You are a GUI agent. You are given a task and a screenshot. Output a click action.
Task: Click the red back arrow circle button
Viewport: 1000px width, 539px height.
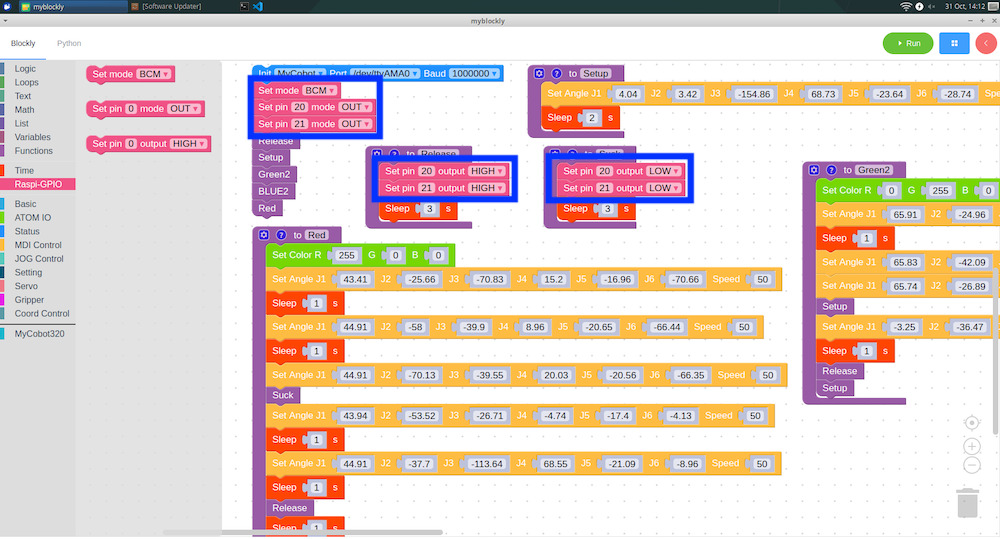click(986, 43)
